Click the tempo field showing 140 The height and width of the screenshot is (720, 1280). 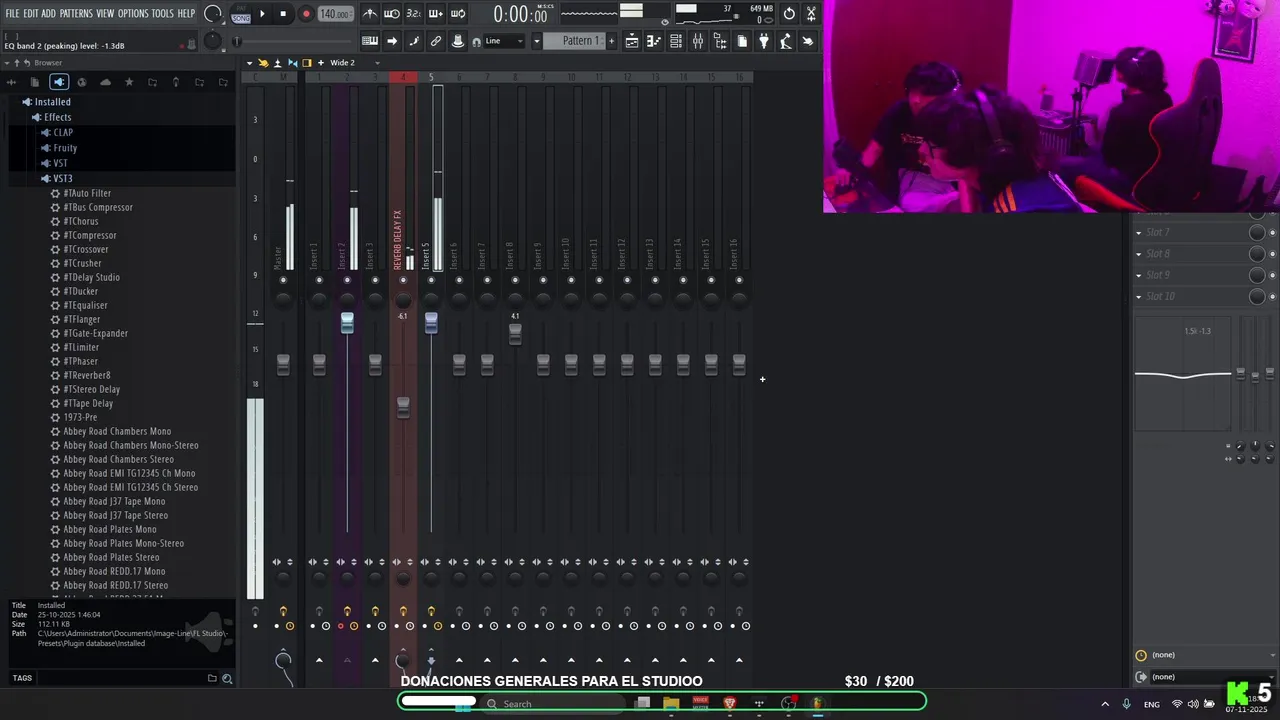coord(335,14)
